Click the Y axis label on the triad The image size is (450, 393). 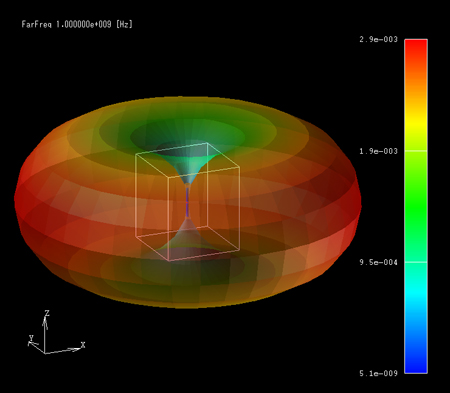(x=31, y=338)
